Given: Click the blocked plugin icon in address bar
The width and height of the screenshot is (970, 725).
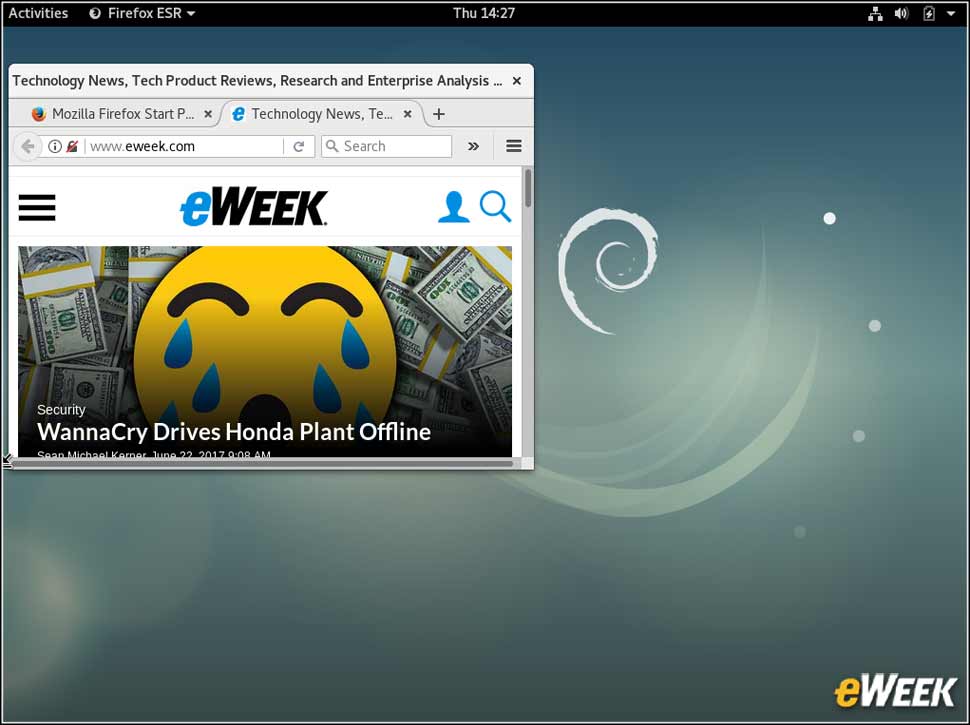Looking at the screenshot, I should tap(72, 147).
